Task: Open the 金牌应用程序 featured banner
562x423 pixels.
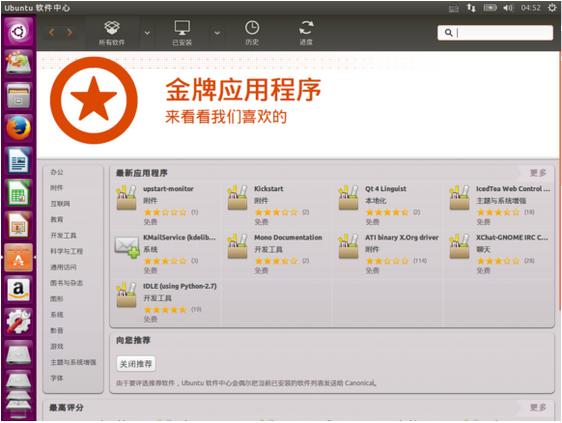Action: [x=298, y=105]
